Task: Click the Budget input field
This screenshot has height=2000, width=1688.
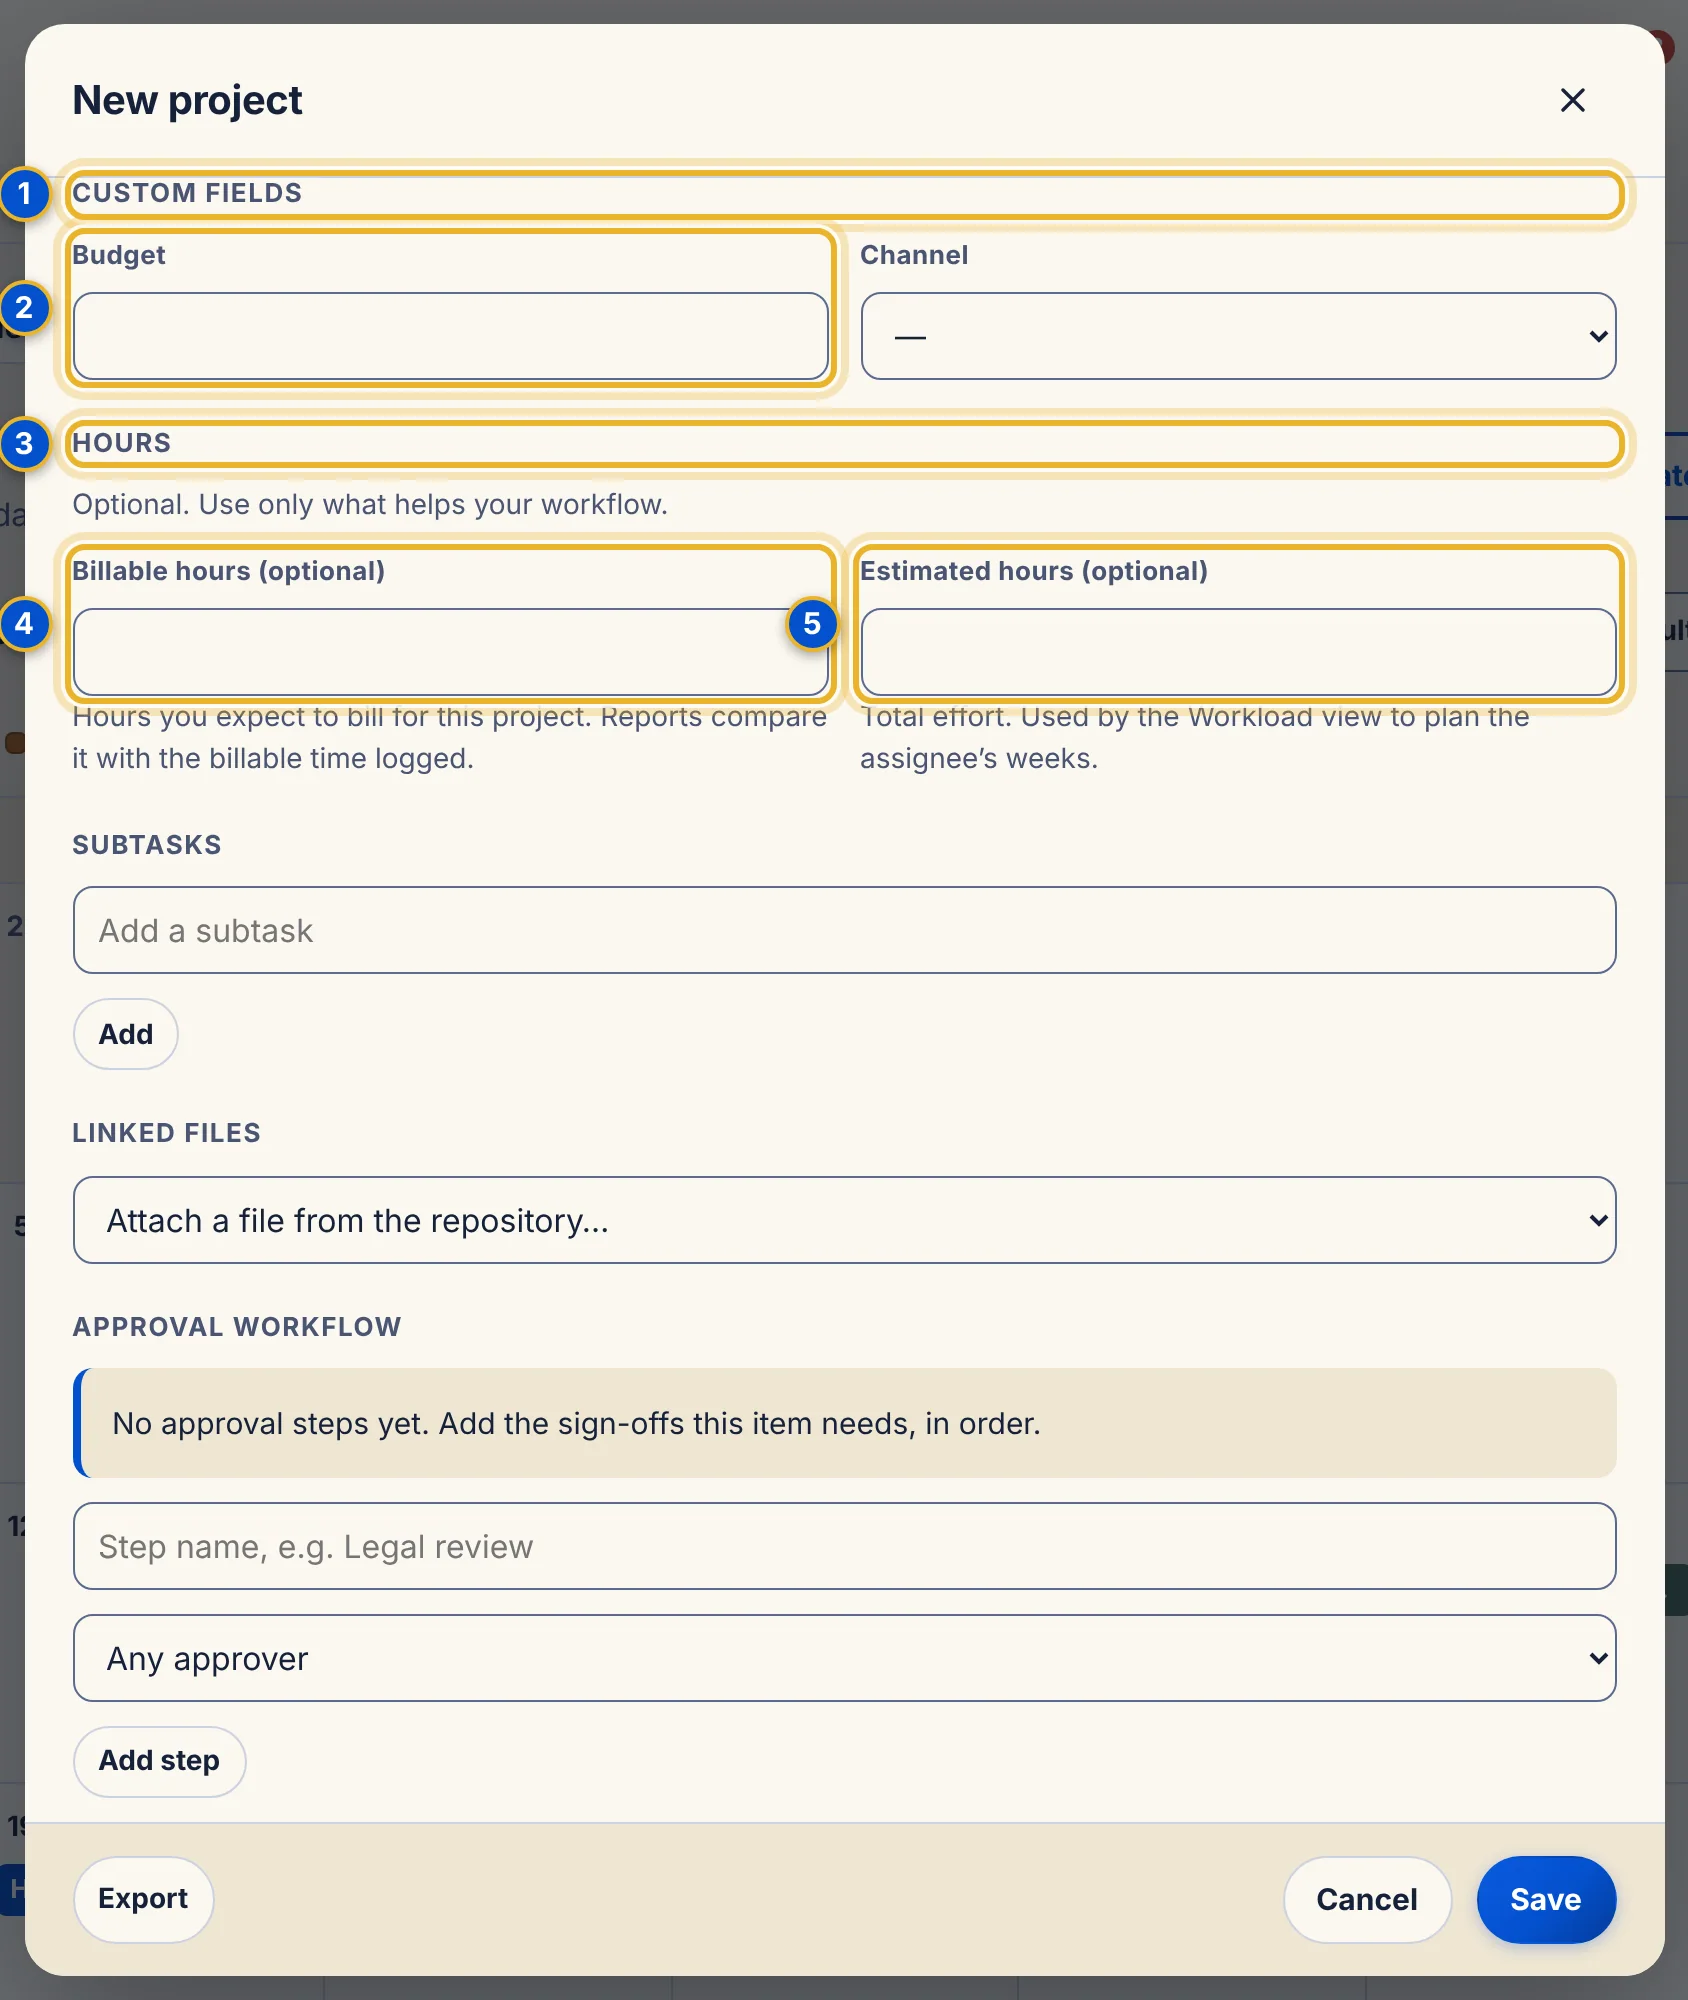Action: tap(450, 336)
